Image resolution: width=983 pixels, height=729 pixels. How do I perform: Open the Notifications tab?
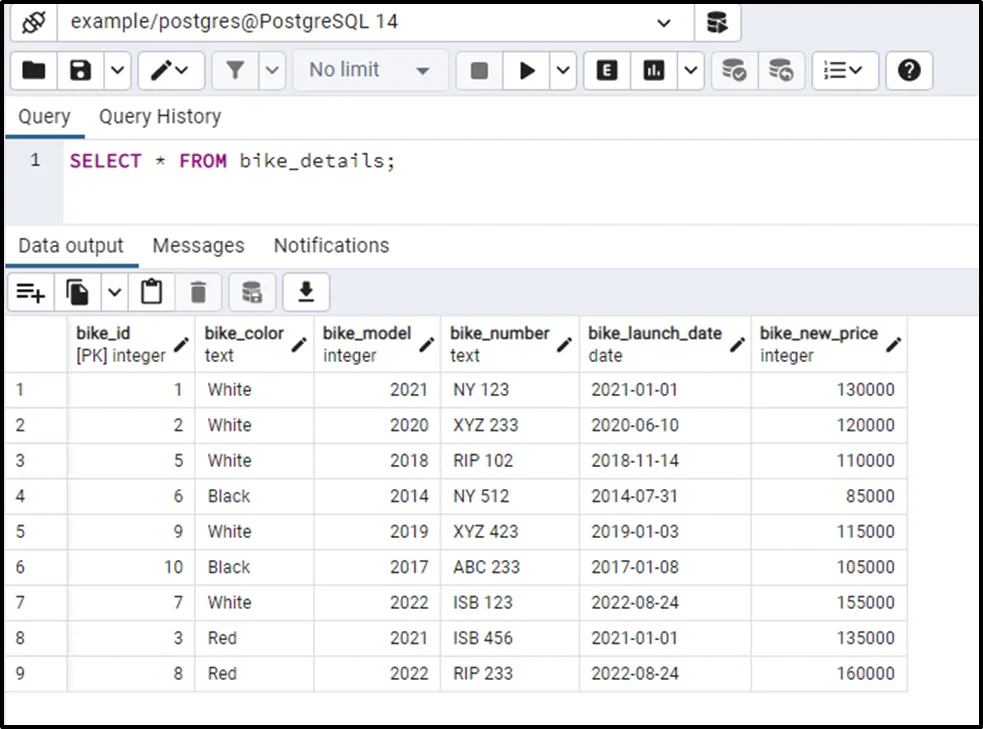[331, 246]
